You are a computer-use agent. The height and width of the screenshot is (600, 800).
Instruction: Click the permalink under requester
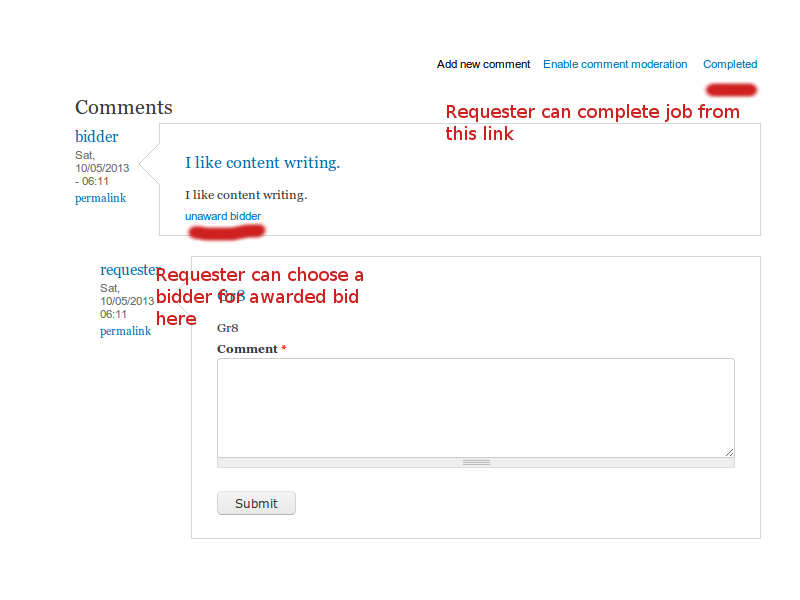point(125,331)
